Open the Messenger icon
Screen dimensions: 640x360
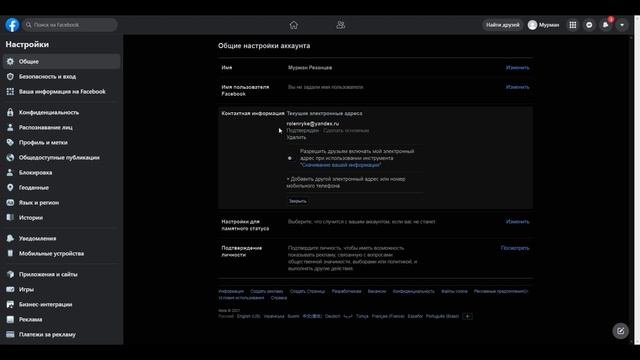coord(589,25)
